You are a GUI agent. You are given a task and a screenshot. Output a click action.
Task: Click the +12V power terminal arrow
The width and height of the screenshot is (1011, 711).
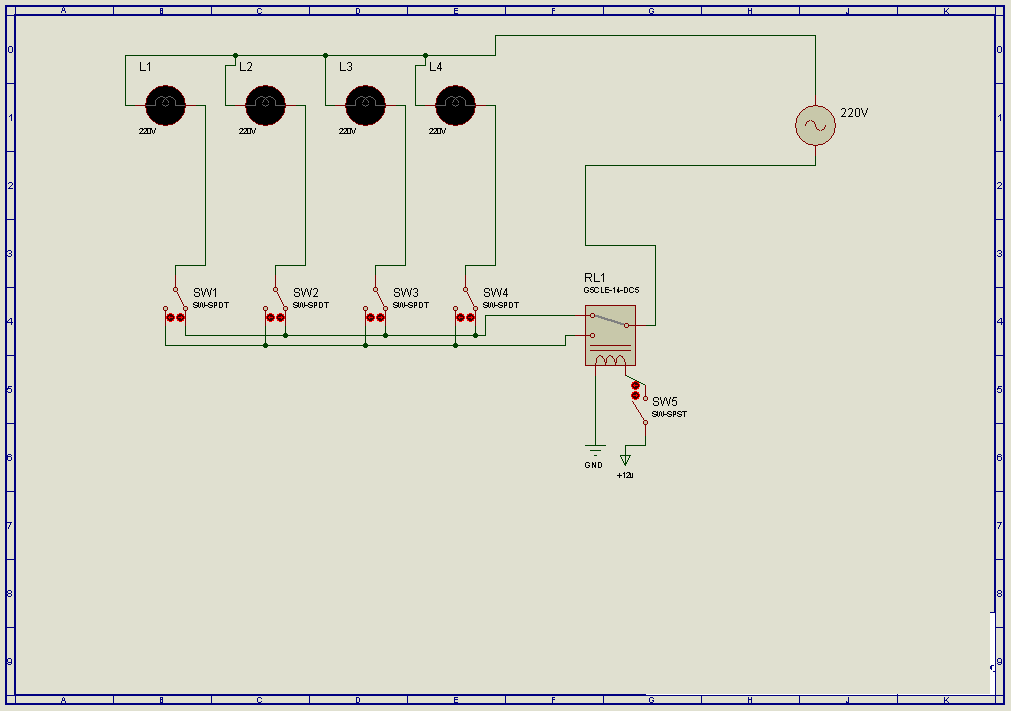[625, 460]
